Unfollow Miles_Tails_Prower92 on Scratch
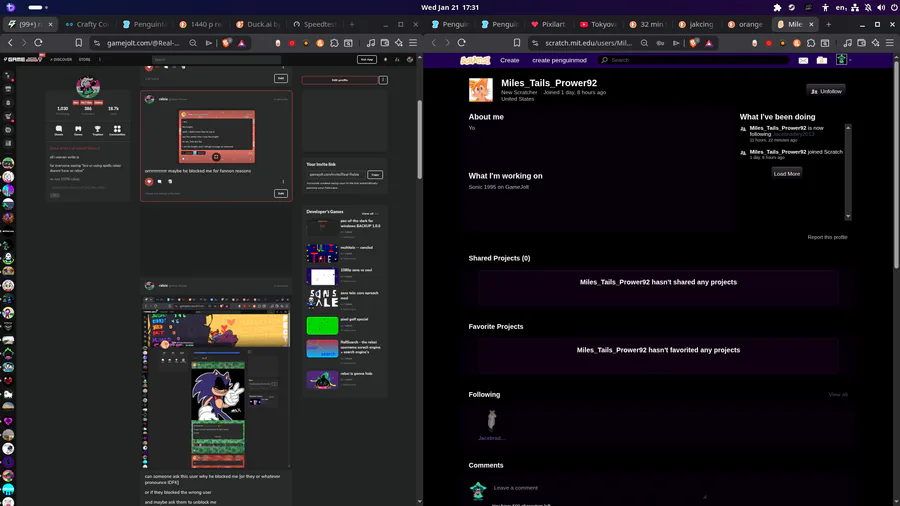 [827, 91]
